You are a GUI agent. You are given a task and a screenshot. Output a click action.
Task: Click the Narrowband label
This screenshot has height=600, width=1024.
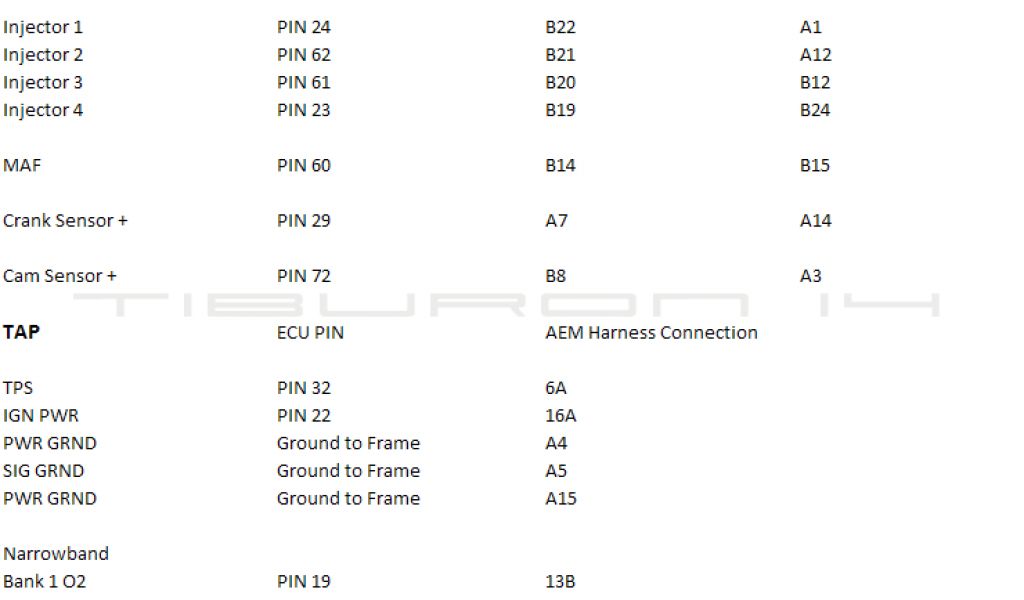[x=56, y=553]
